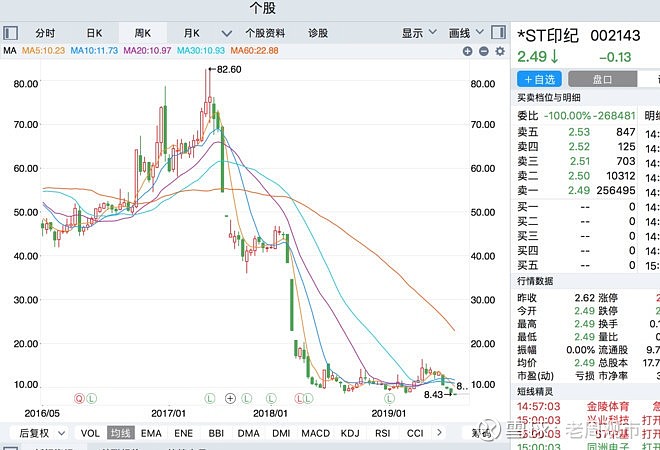Toggle the left sidebar panel icon

[x=10, y=33]
